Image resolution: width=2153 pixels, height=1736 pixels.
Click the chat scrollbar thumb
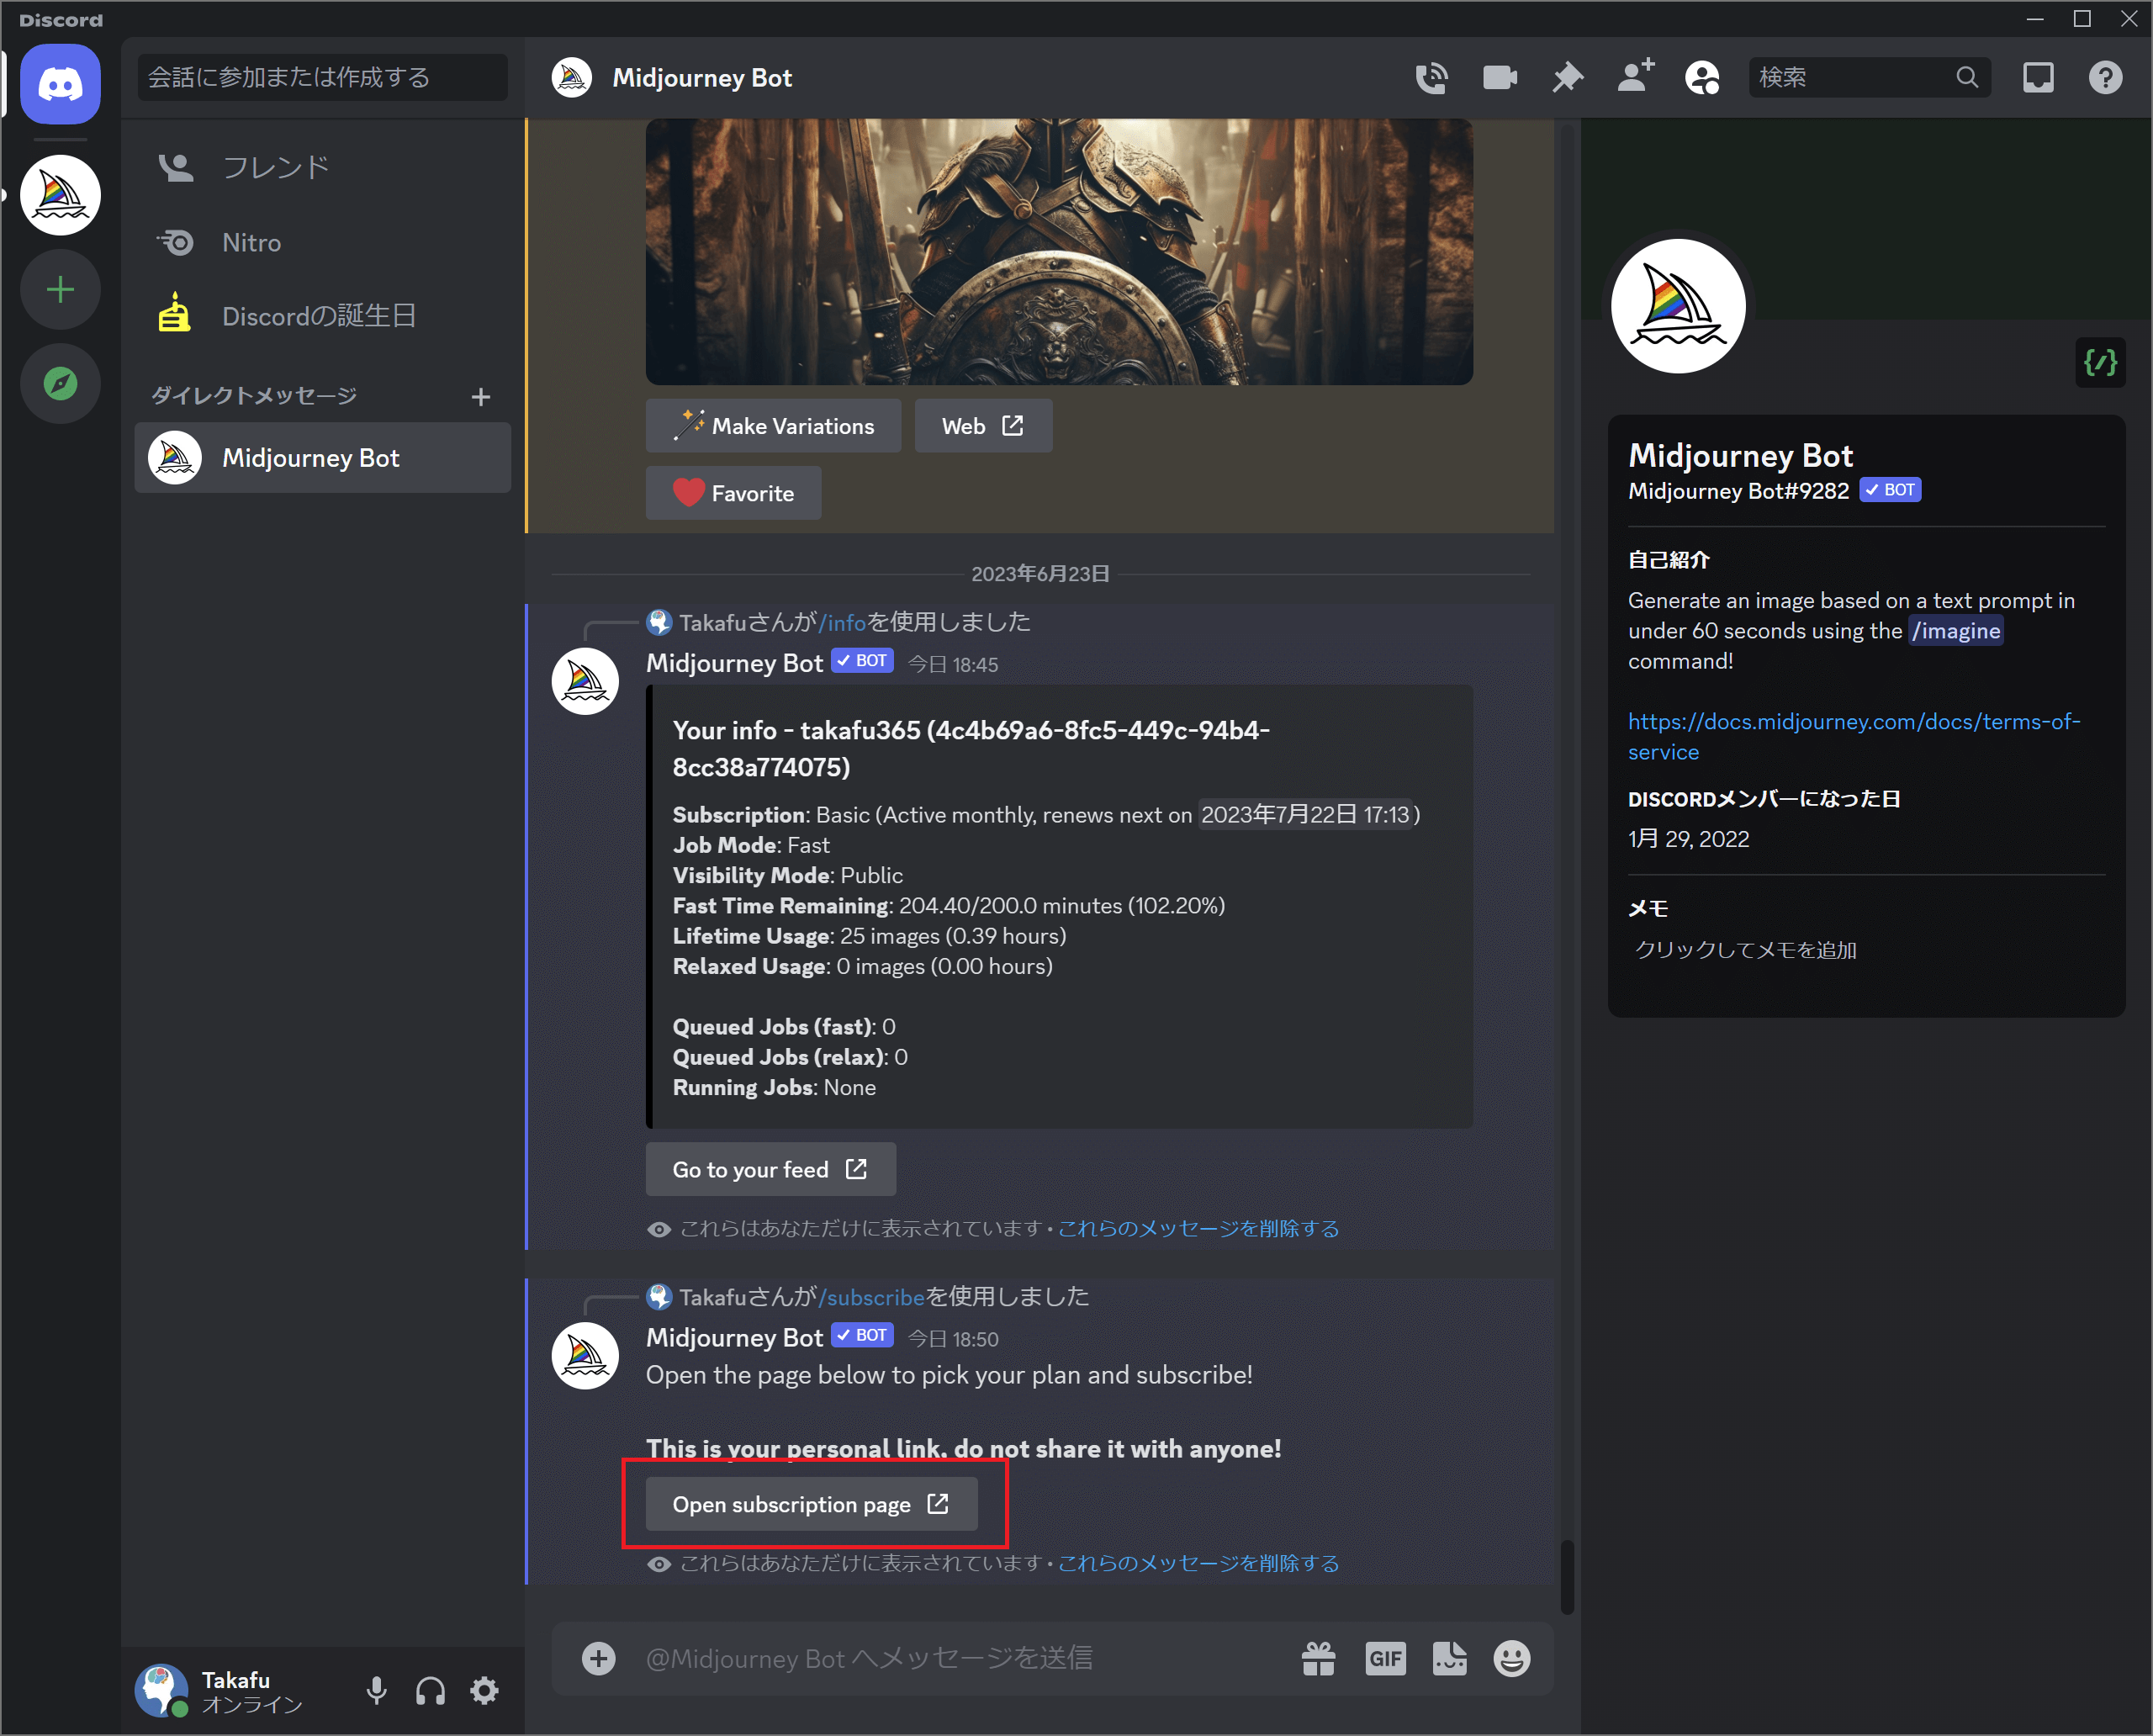tap(1566, 1576)
